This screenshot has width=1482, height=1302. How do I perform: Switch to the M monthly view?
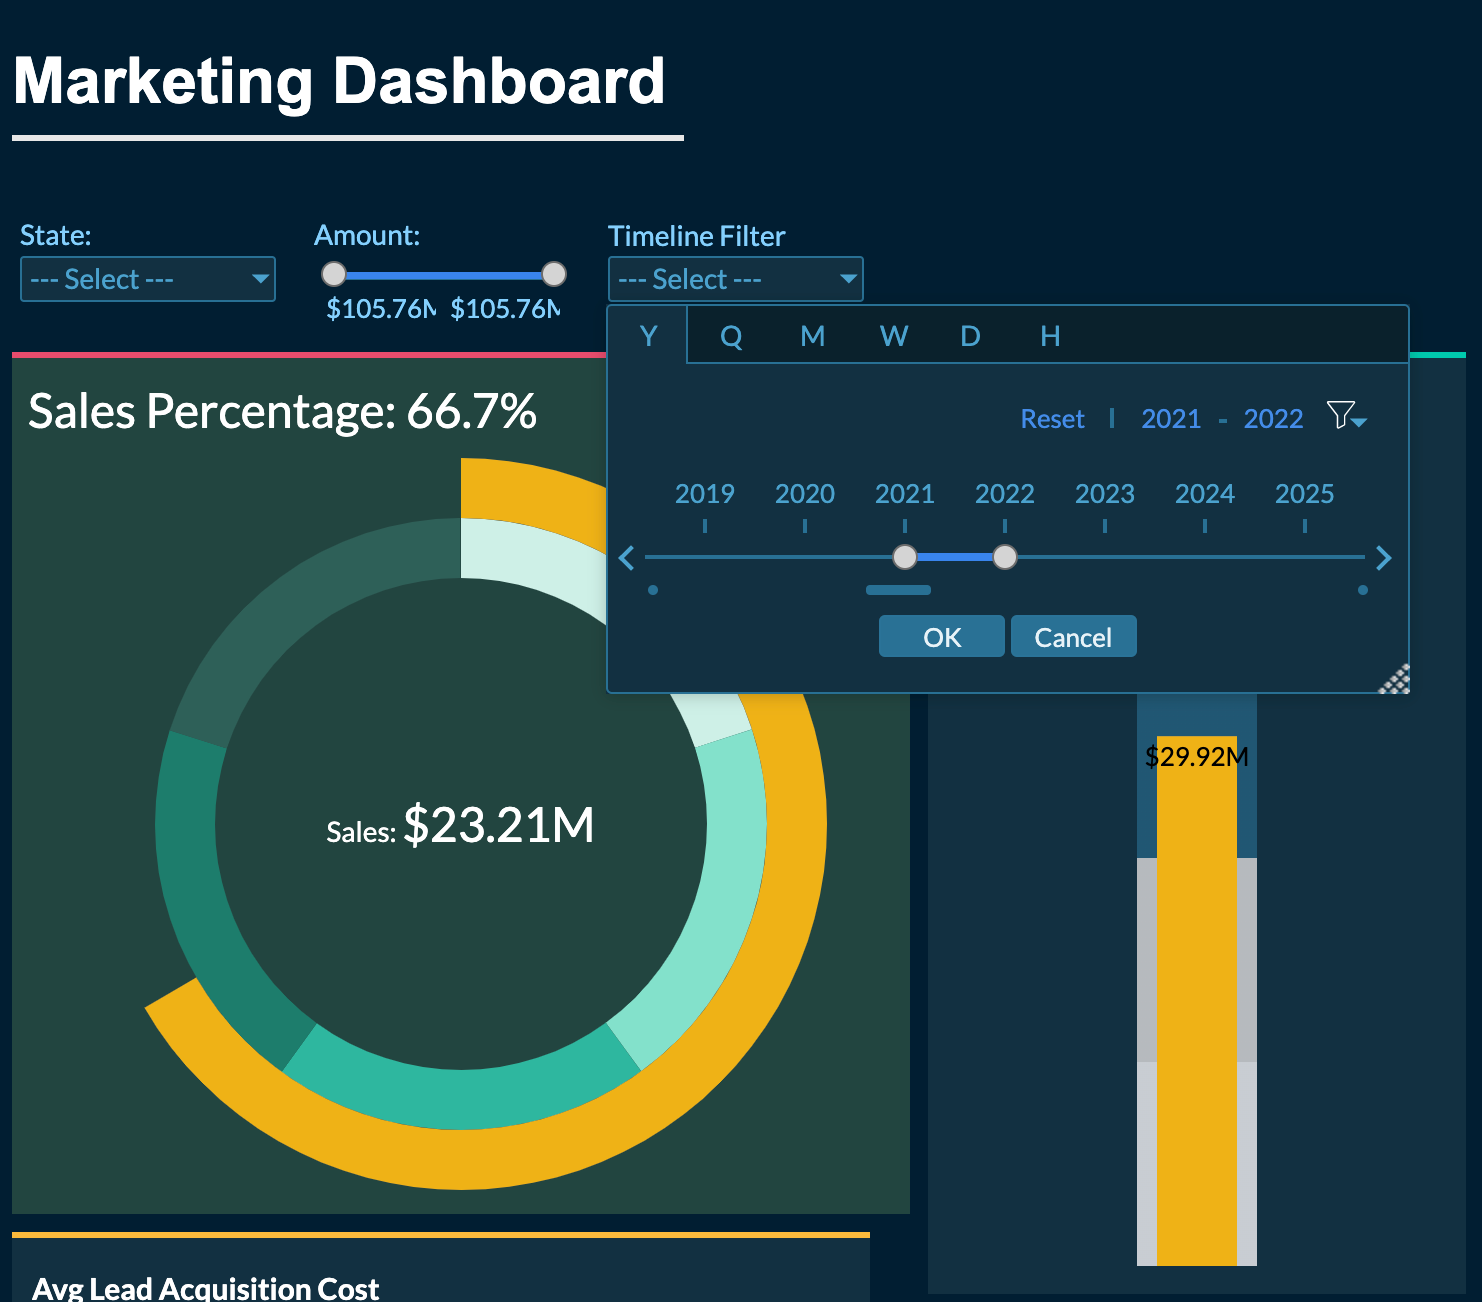pyautogui.click(x=812, y=336)
